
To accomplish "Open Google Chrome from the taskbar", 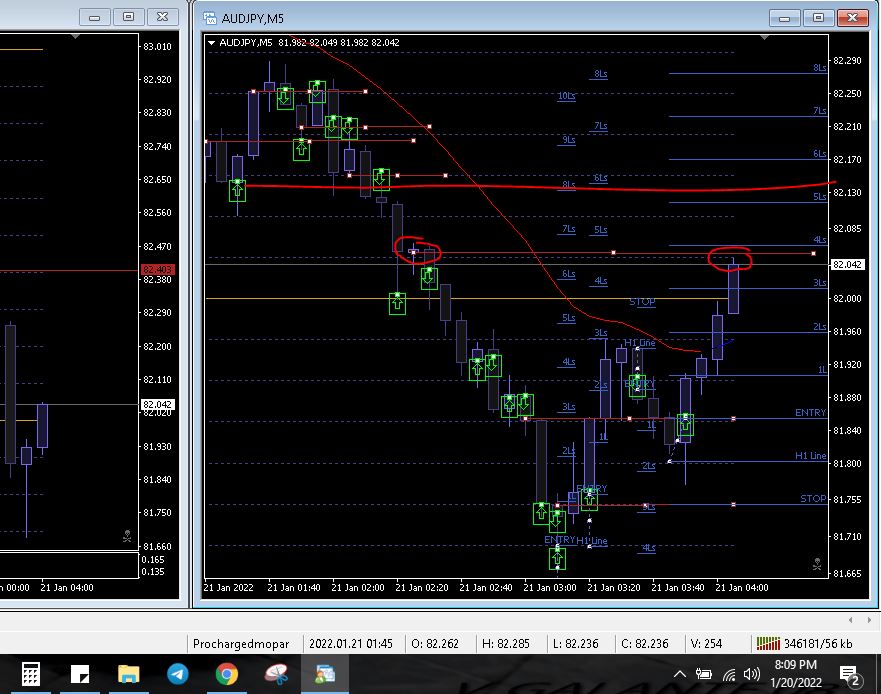I will [x=226, y=674].
